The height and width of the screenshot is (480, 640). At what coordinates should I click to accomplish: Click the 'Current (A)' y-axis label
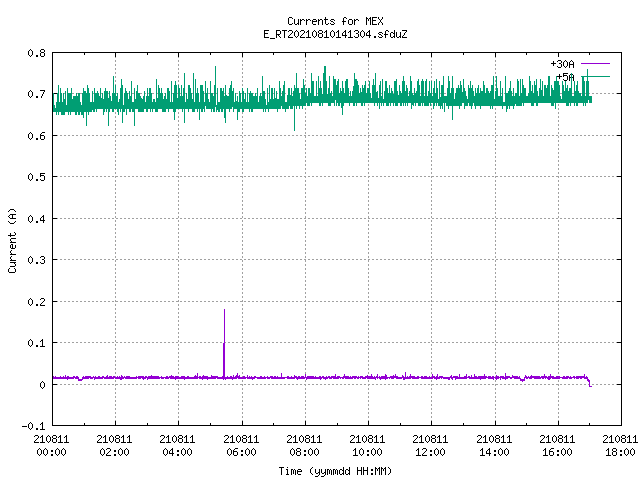pos(12,241)
